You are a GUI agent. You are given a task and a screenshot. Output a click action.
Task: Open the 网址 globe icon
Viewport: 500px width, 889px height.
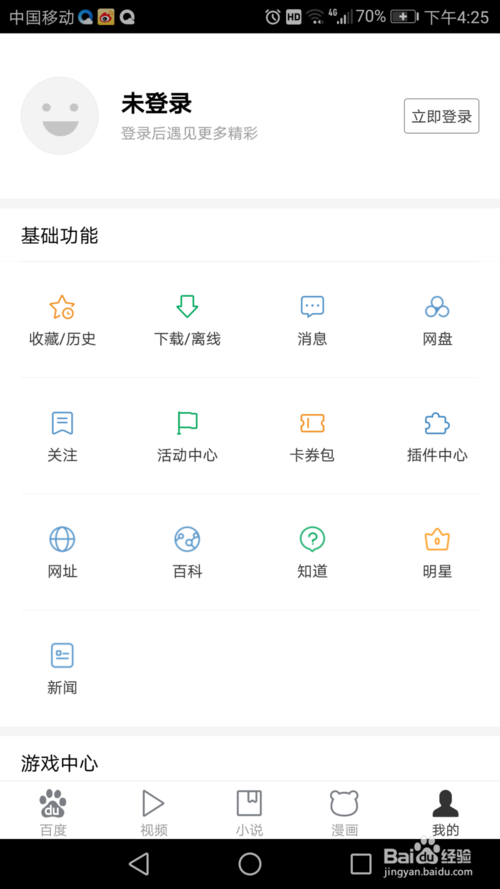point(62,539)
